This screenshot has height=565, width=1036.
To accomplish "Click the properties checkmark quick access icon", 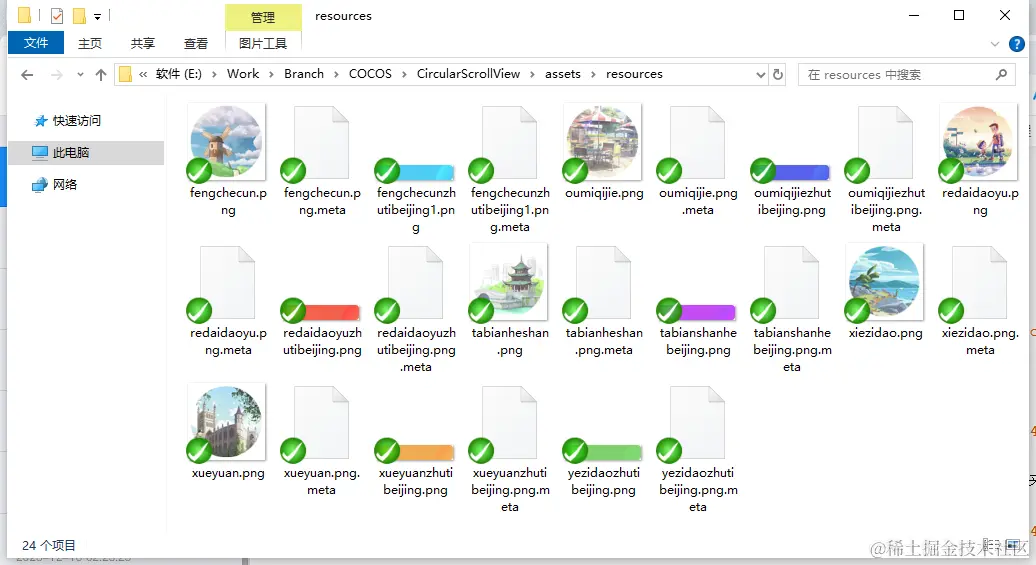I will pyautogui.click(x=57, y=15).
